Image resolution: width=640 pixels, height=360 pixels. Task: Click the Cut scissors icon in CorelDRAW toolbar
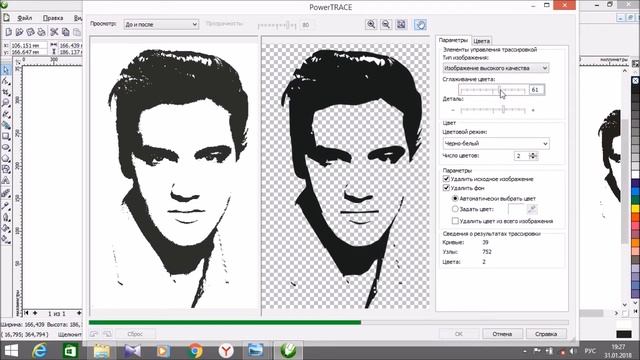[x=54, y=32]
